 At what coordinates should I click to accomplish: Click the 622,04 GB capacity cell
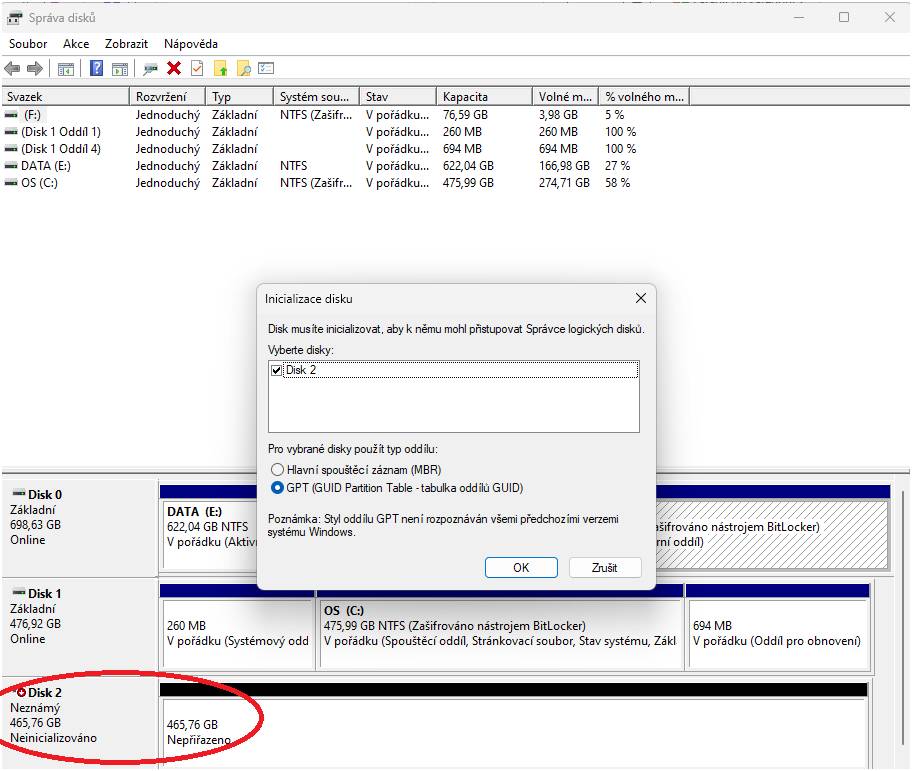[x=468, y=166]
